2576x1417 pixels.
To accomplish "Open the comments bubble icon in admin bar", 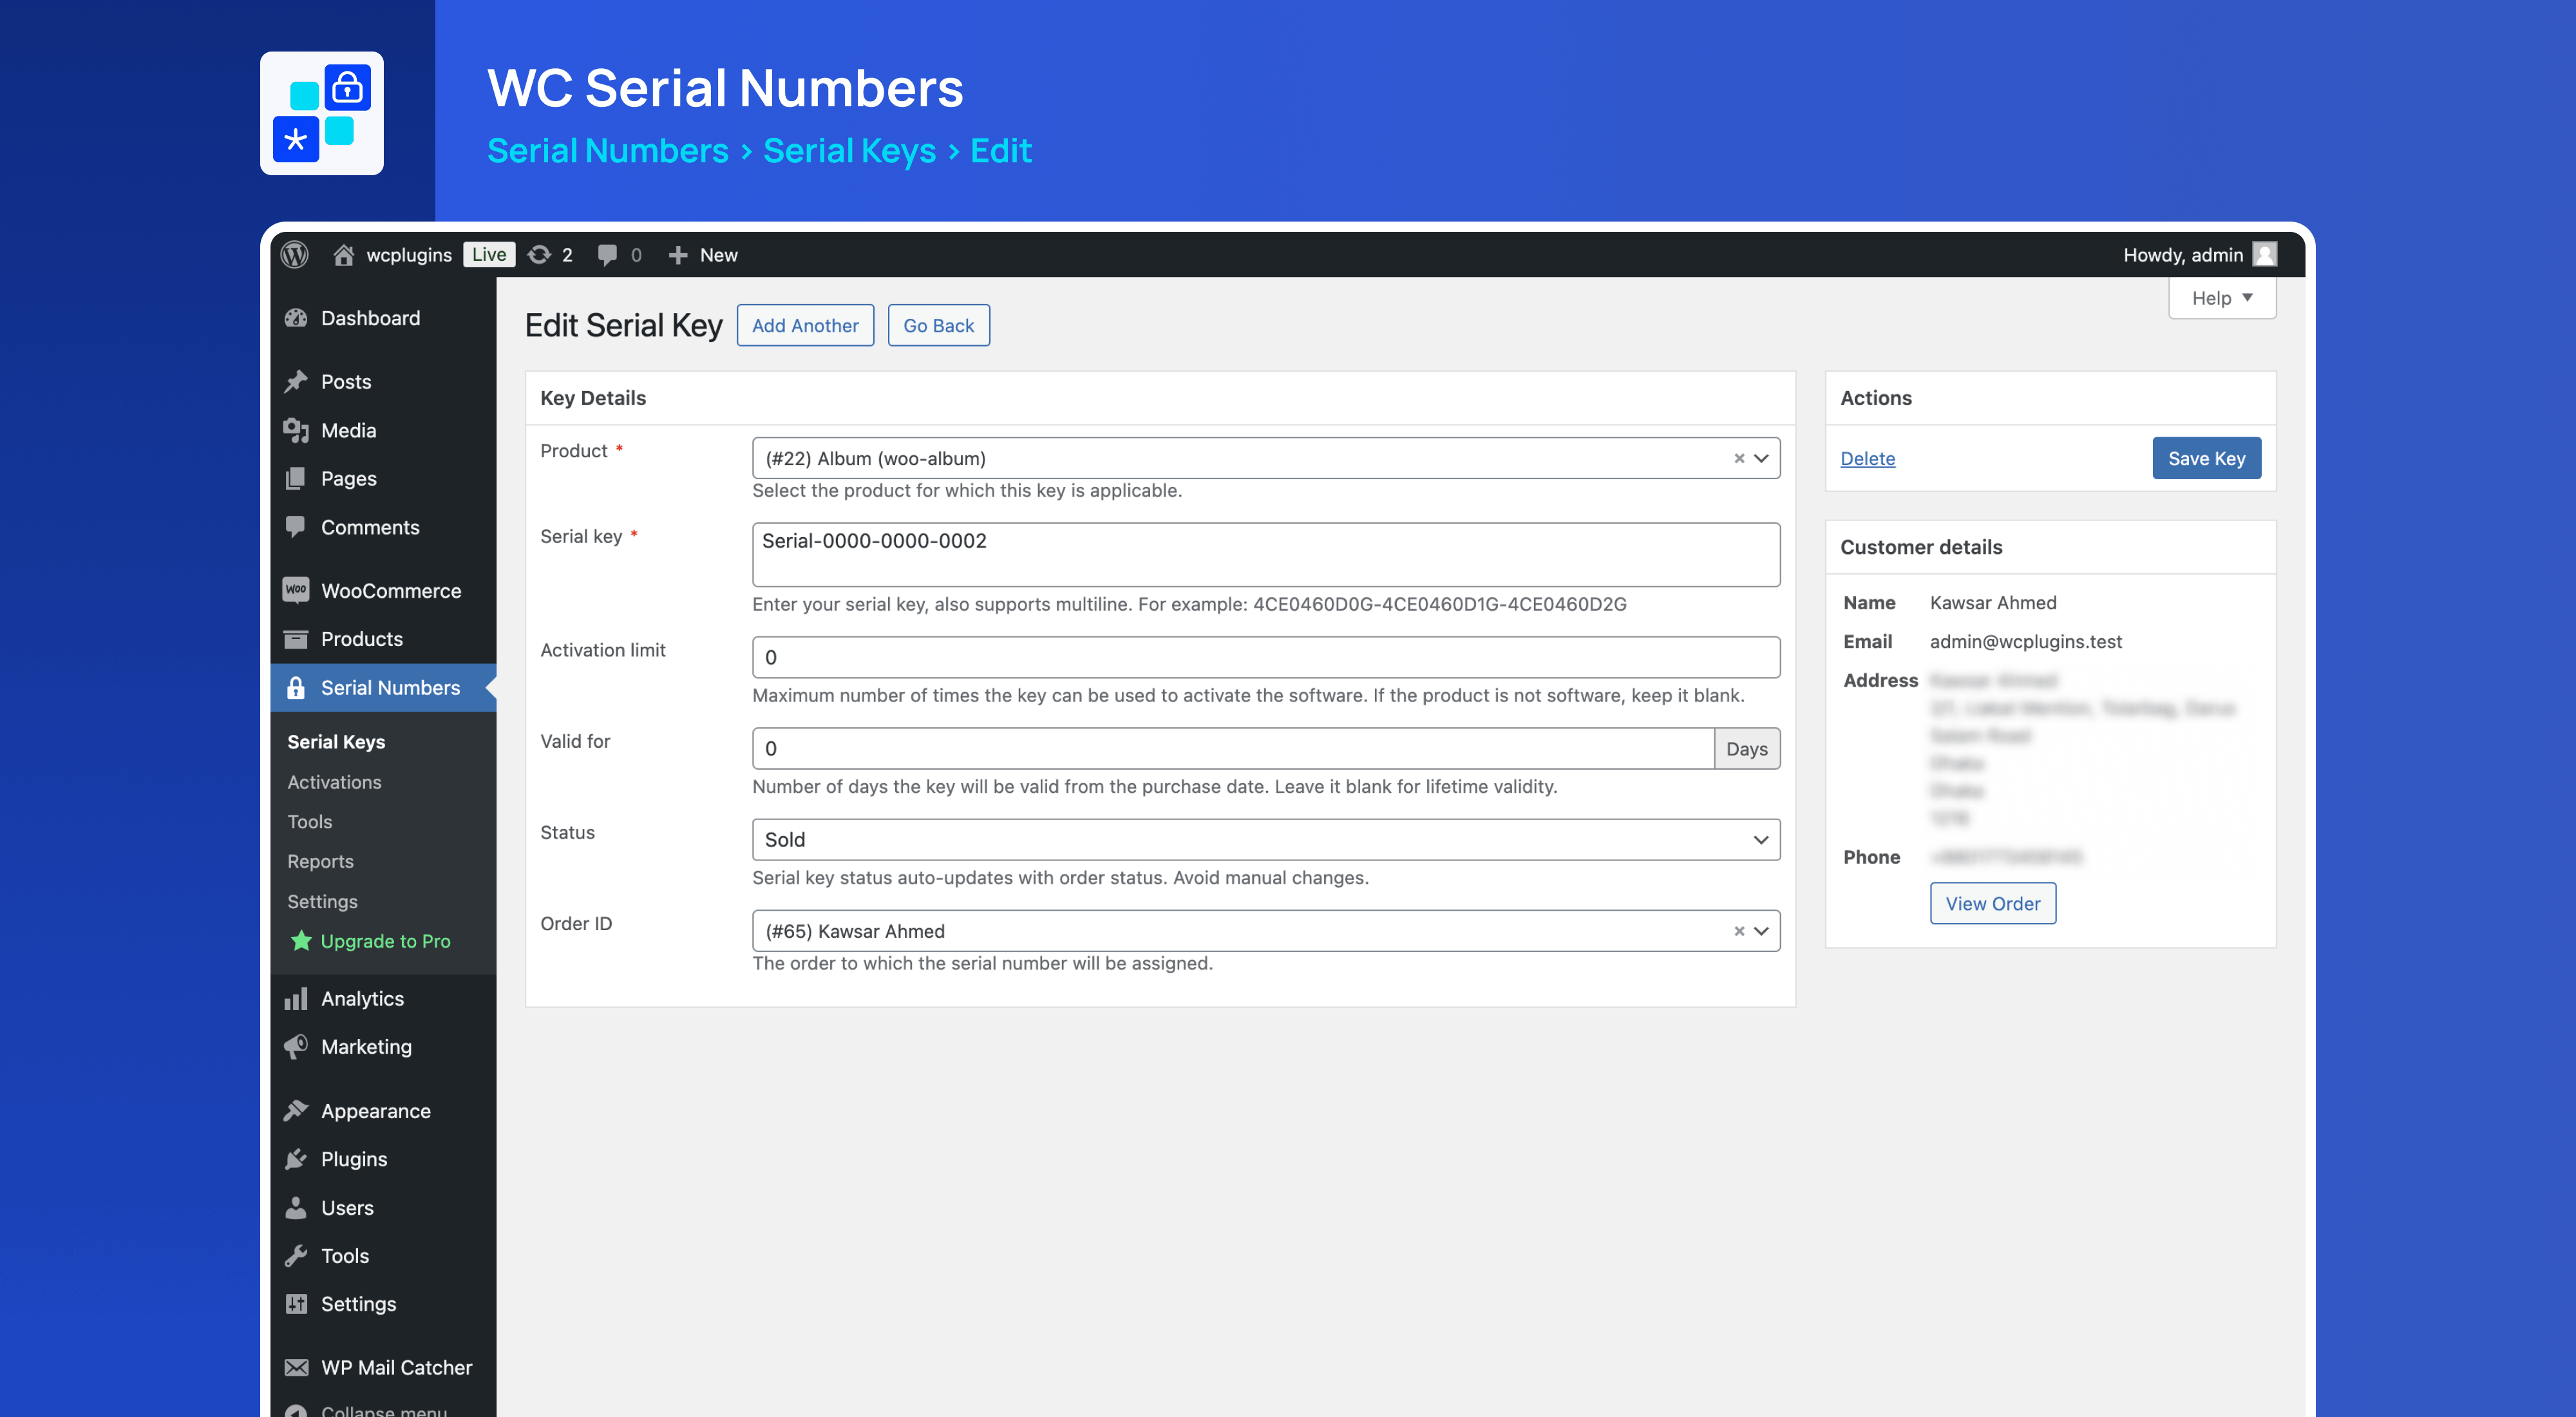I will (x=607, y=255).
